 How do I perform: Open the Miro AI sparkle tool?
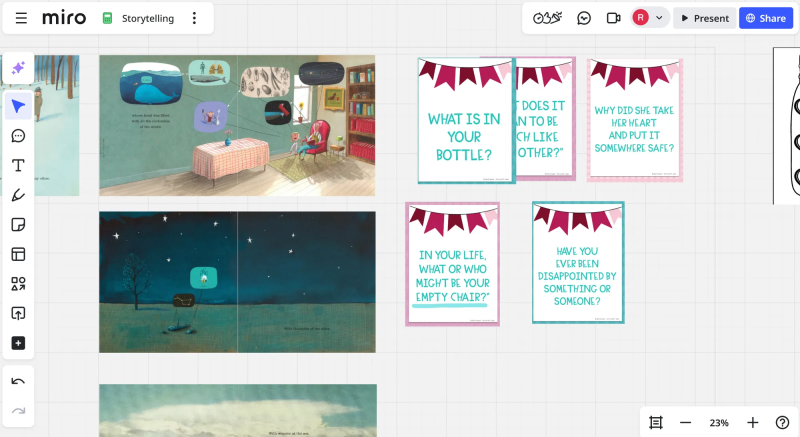[x=18, y=68]
